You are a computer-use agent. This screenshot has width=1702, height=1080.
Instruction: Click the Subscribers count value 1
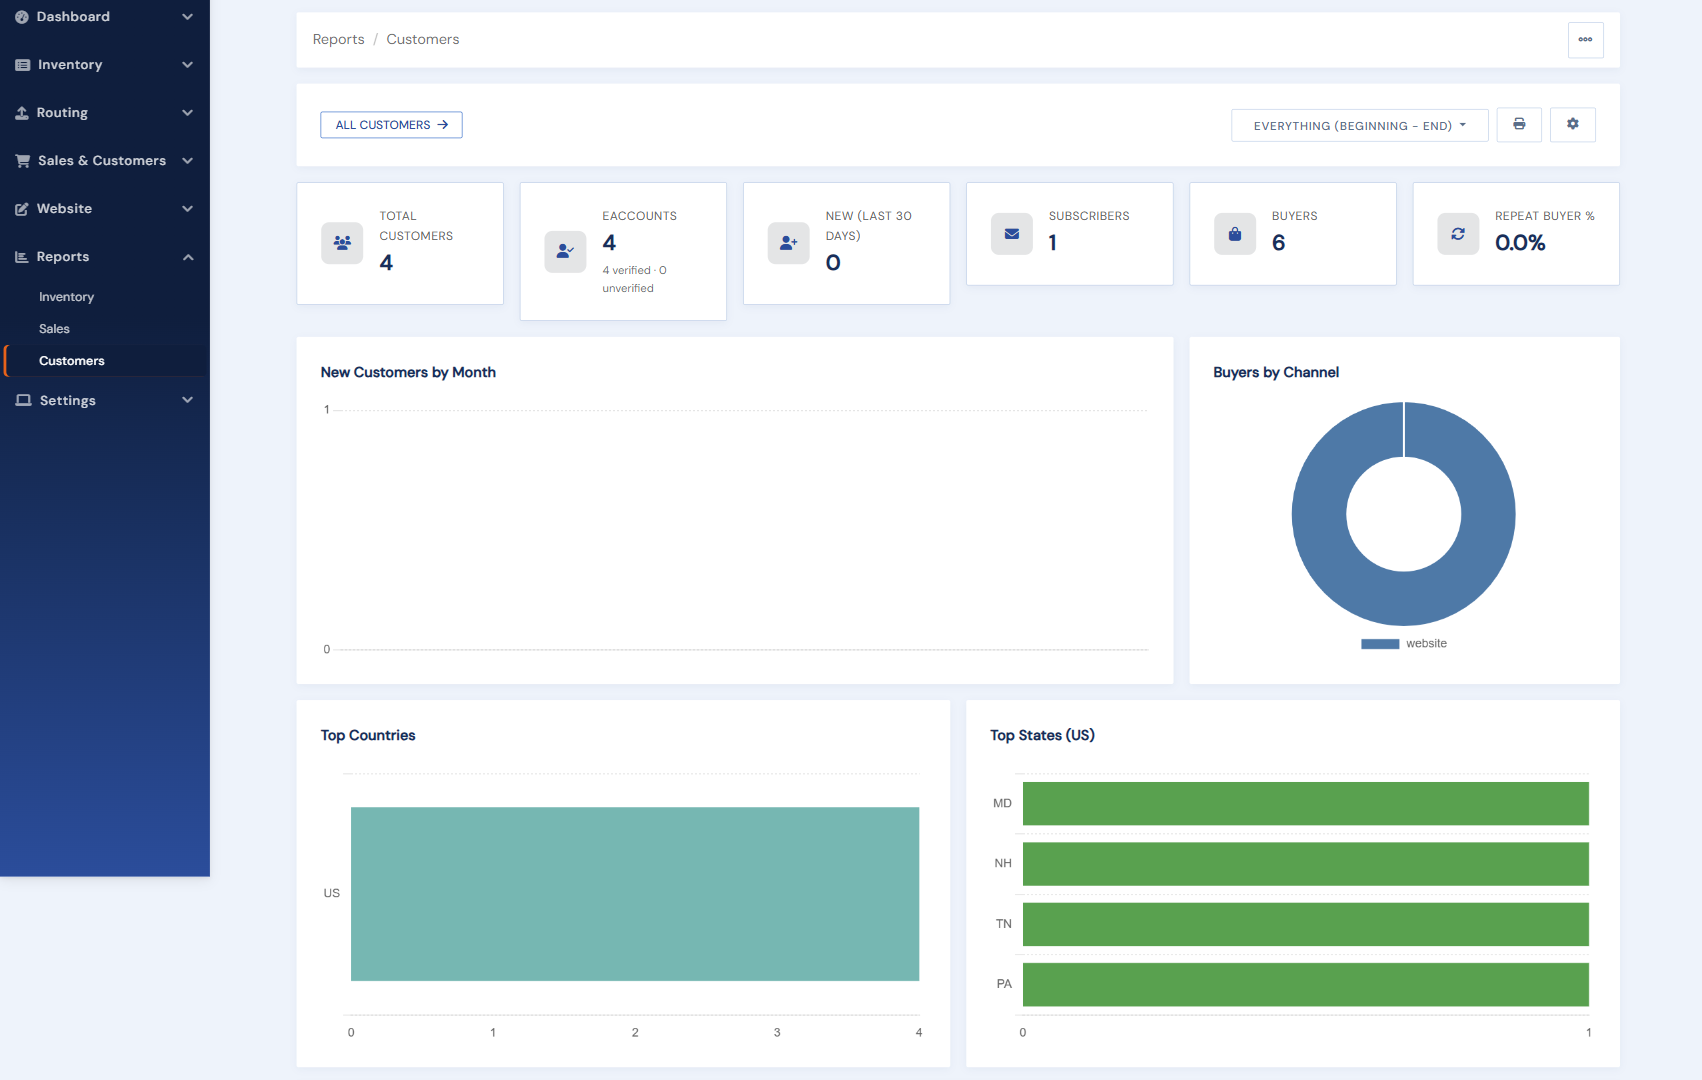tap(1053, 243)
